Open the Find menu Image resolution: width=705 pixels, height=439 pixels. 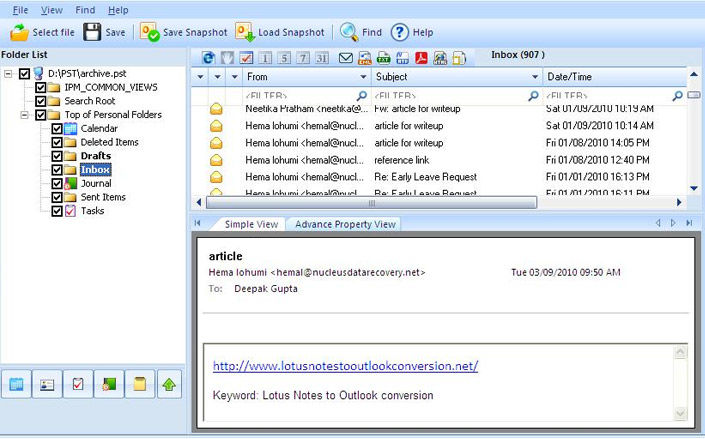pos(85,10)
